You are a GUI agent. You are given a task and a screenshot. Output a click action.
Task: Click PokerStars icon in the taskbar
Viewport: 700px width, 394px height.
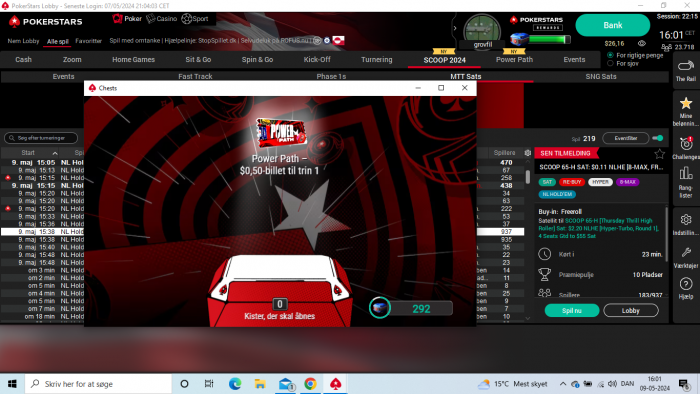(x=336, y=384)
